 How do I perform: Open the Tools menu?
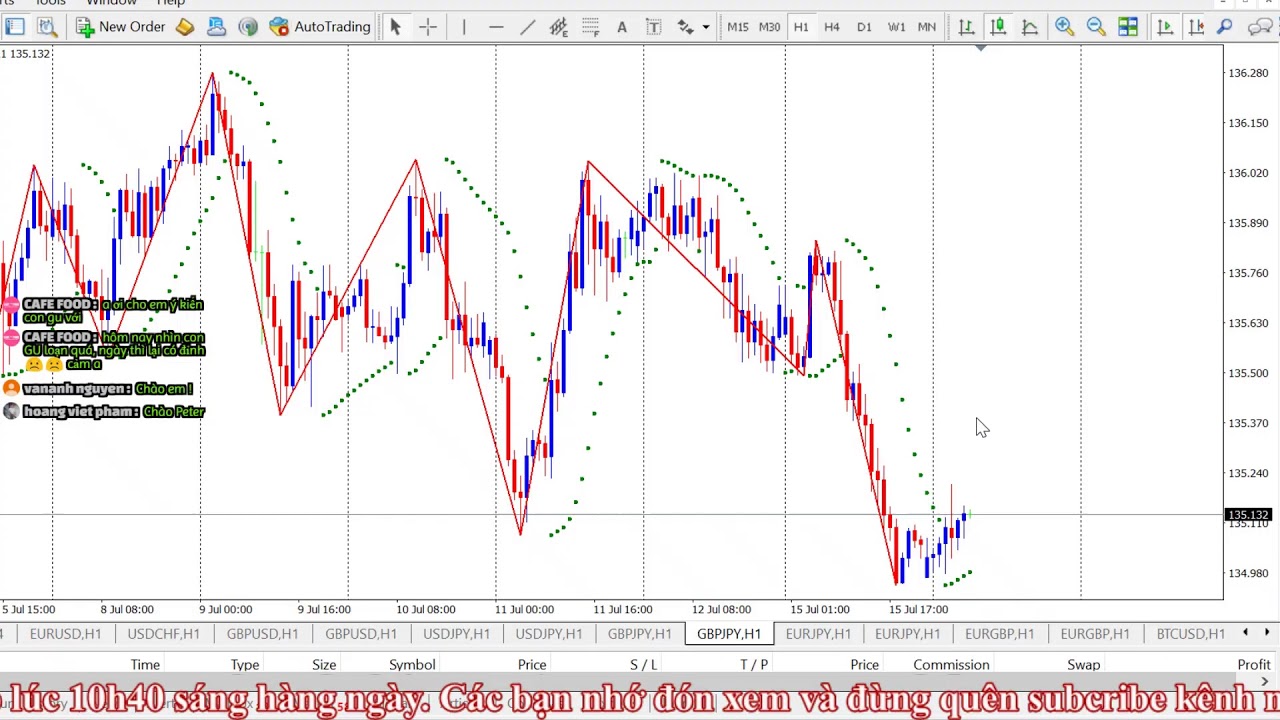(50, 3)
